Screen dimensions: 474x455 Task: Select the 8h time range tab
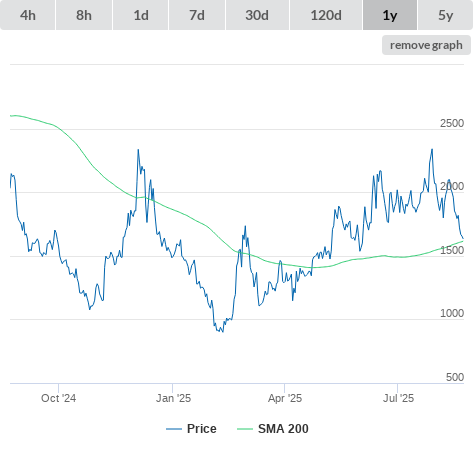tap(84, 15)
